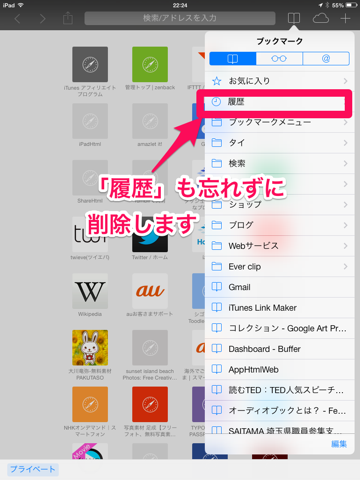360x480 pixels.
Task: Expand 検索 folder chevron
Action: pos(346,163)
